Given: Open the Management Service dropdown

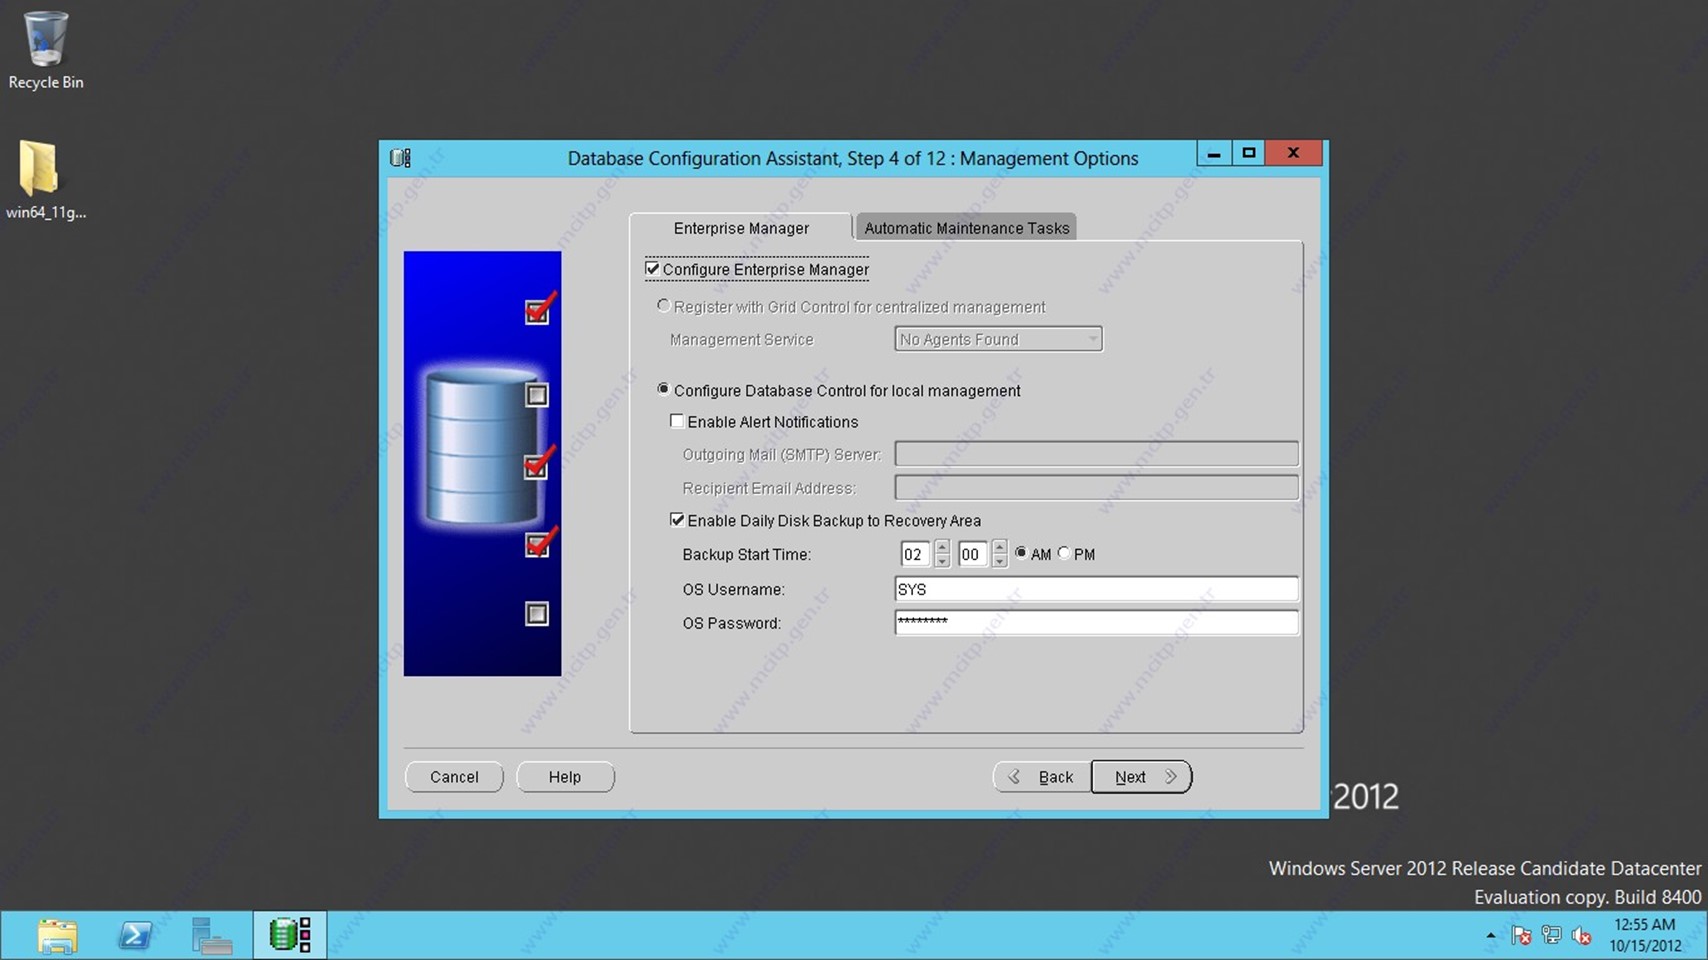Looking at the screenshot, I should pos(998,339).
